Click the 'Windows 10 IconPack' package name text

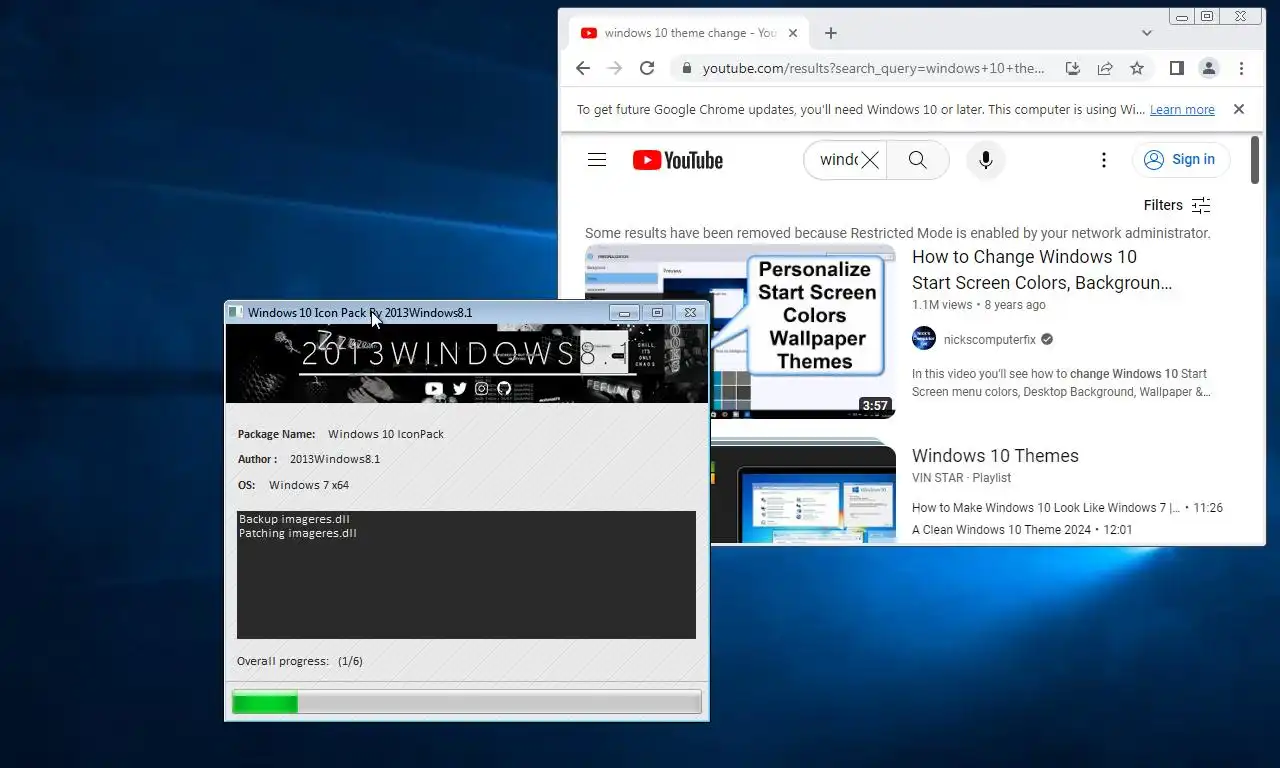(x=386, y=434)
